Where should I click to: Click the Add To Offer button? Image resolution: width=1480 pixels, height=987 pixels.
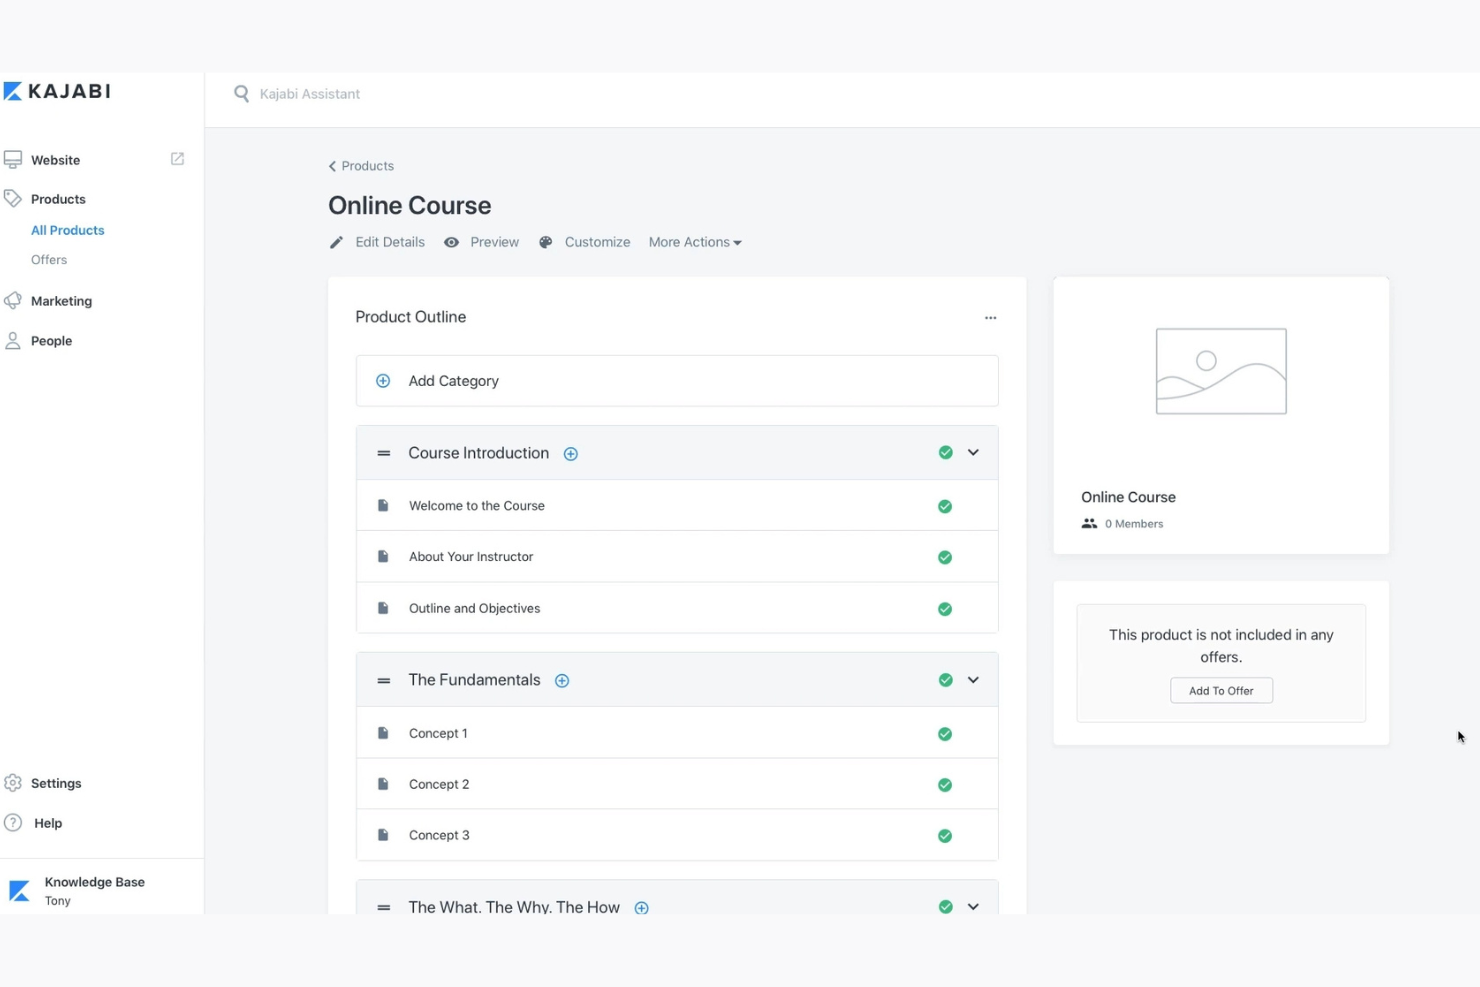pos(1221,690)
